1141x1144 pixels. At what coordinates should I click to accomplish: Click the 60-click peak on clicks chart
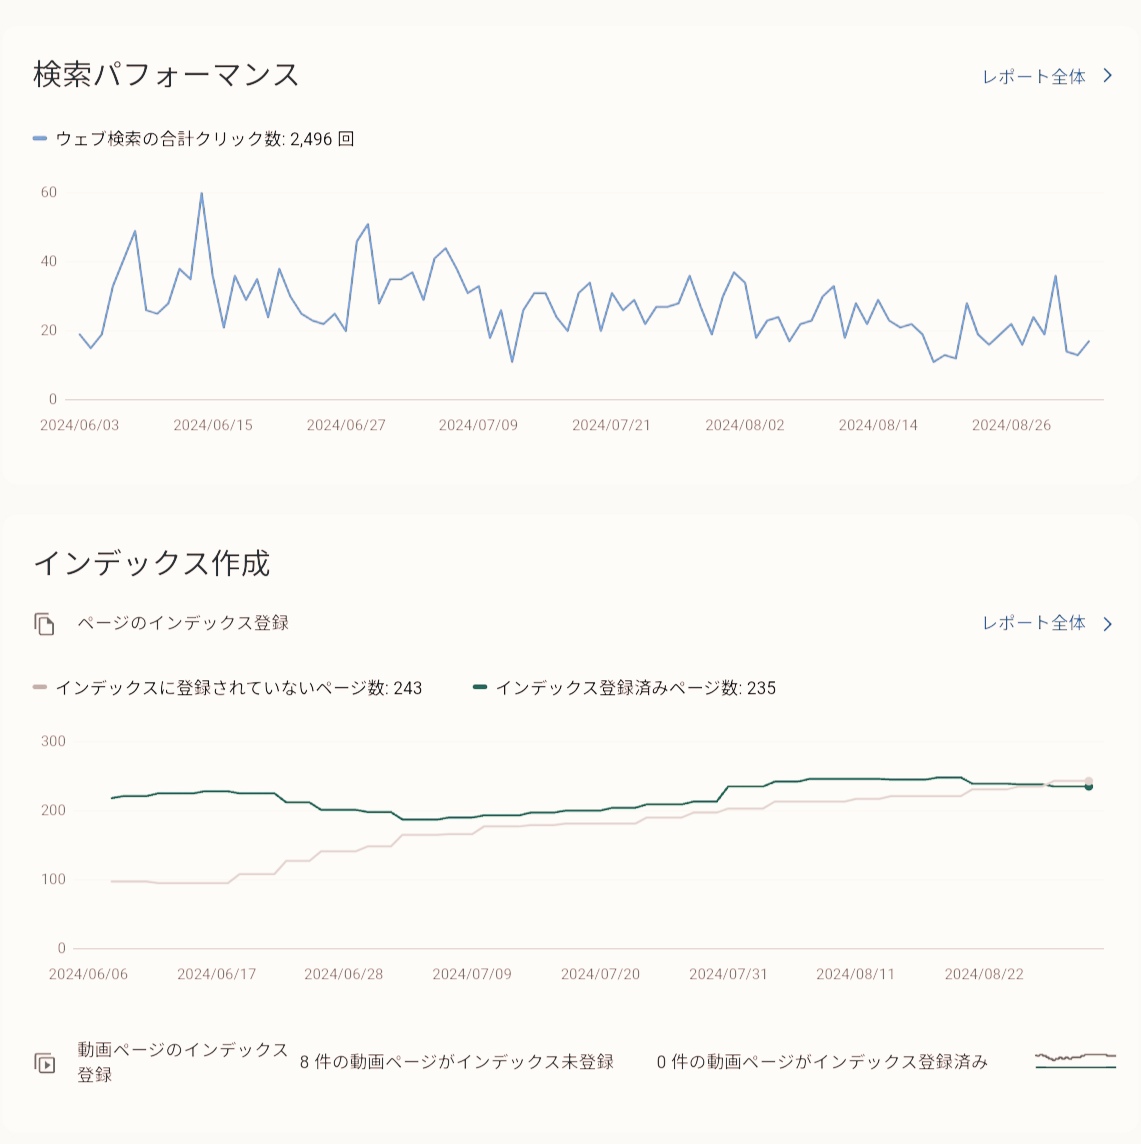201,193
